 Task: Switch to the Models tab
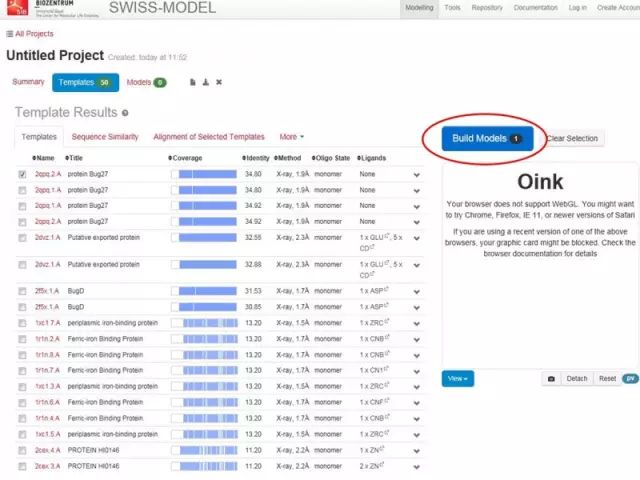(146, 82)
